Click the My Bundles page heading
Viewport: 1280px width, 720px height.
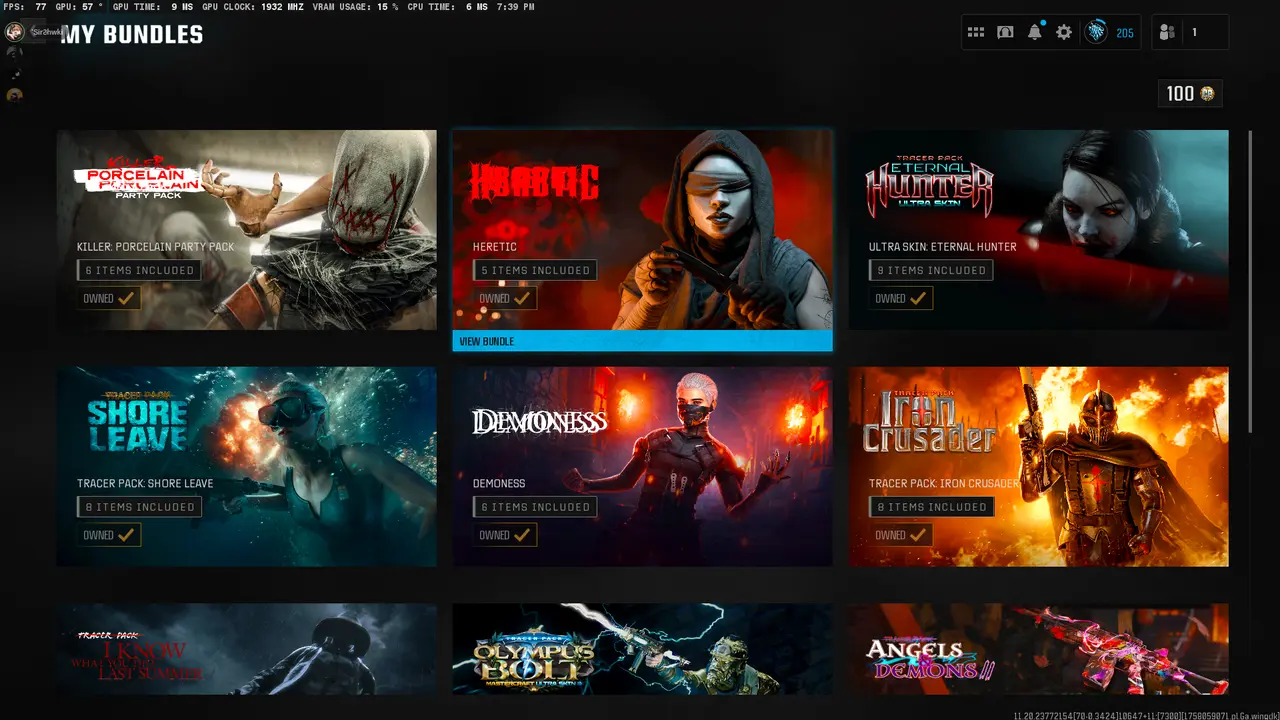[132, 35]
